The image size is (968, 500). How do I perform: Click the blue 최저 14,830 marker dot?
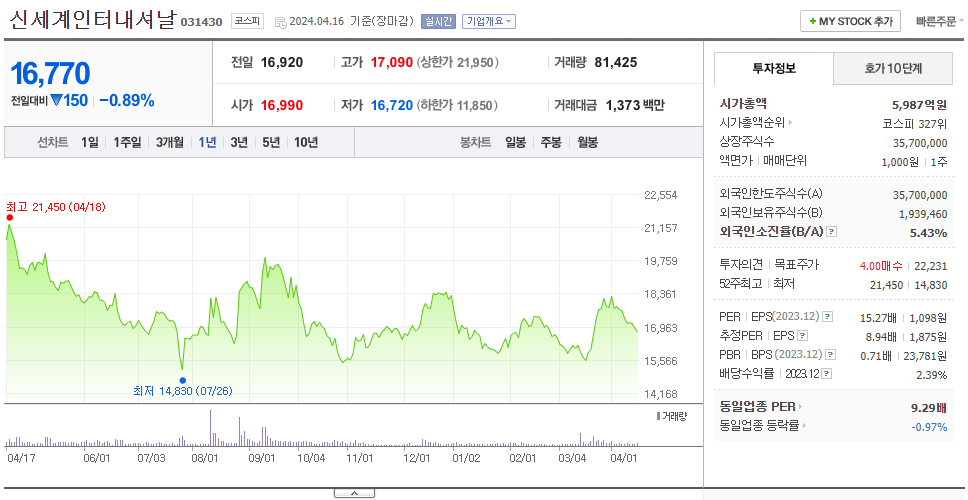tap(182, 380)
